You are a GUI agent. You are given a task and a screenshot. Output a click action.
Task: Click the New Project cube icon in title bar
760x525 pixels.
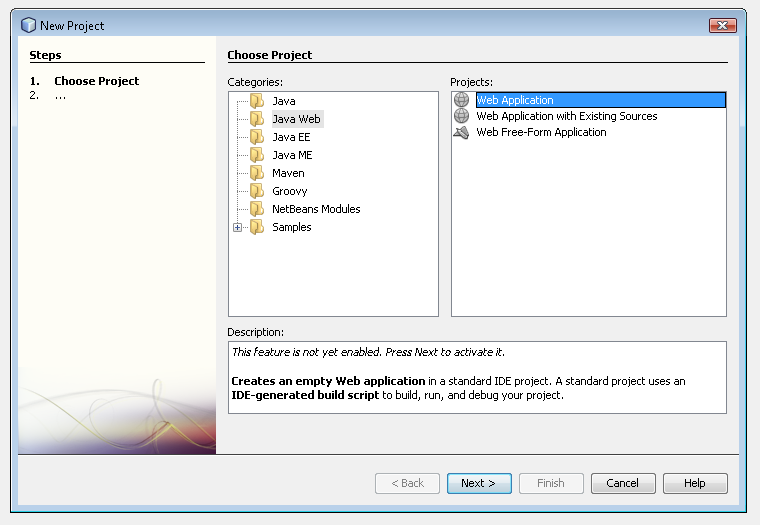pyautogui.click(x=29, y=25)
